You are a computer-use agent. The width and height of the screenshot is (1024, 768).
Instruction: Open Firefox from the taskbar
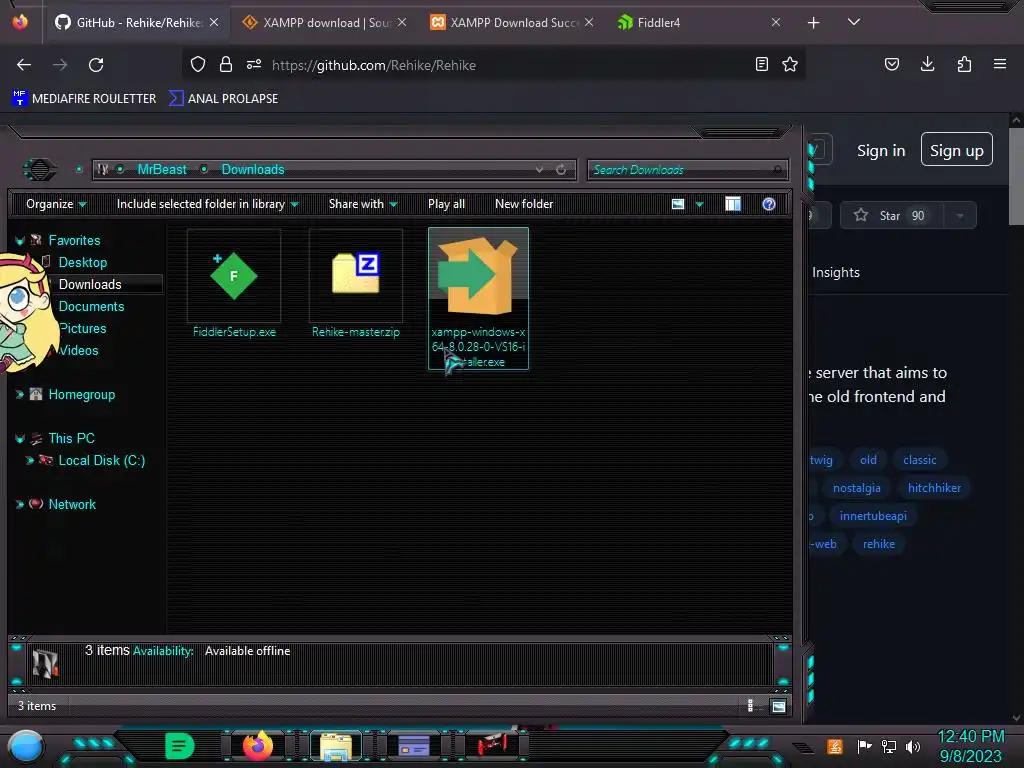[257, 746]
